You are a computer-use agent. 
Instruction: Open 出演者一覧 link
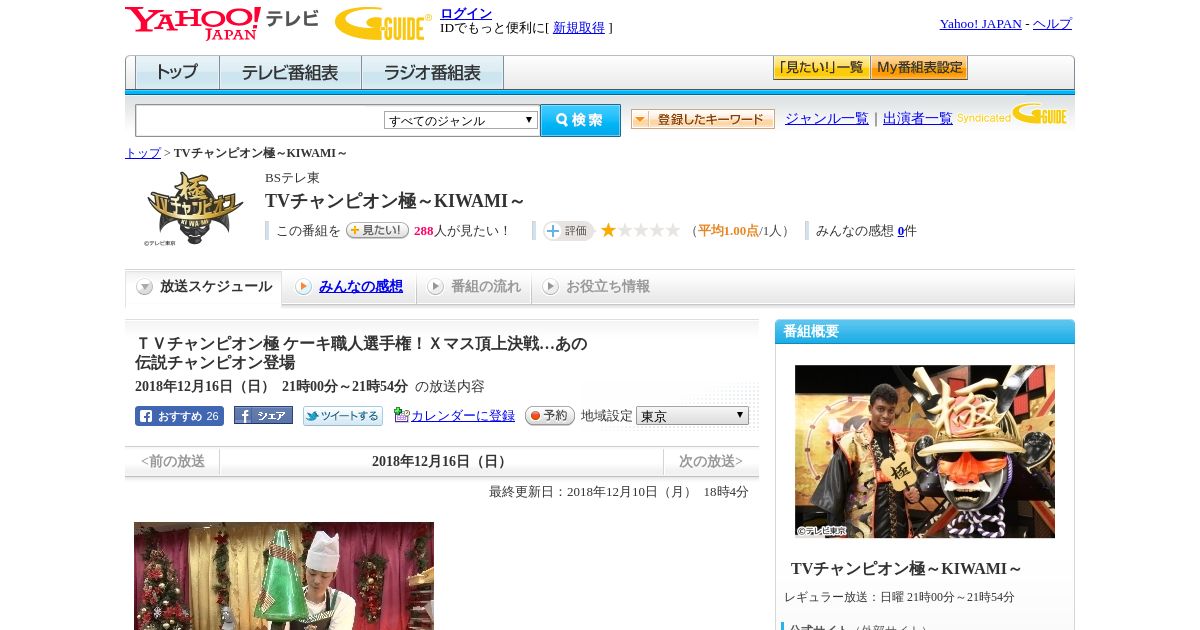[918, 119]
